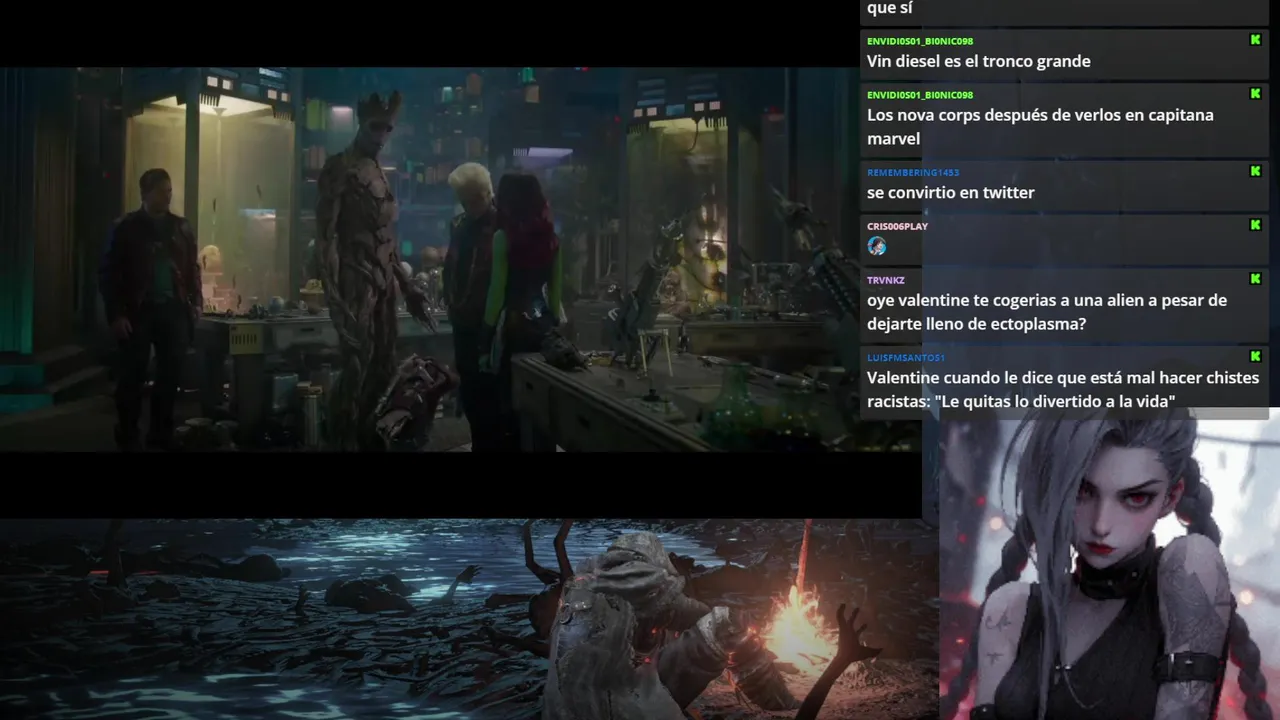Select message 'Los nova corps después de verlos'
The height and width of the screenshot is (720, 1280).
pos(1040,126)
